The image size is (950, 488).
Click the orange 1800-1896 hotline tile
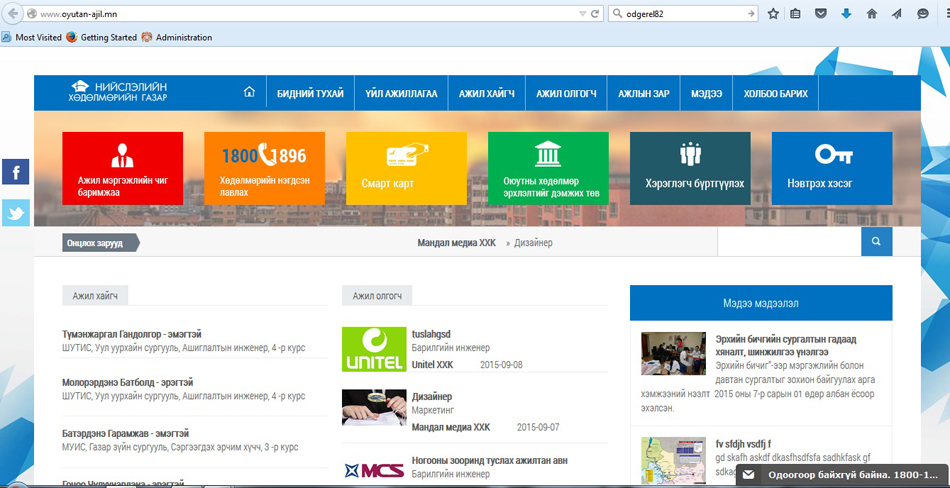coord(264,168)
